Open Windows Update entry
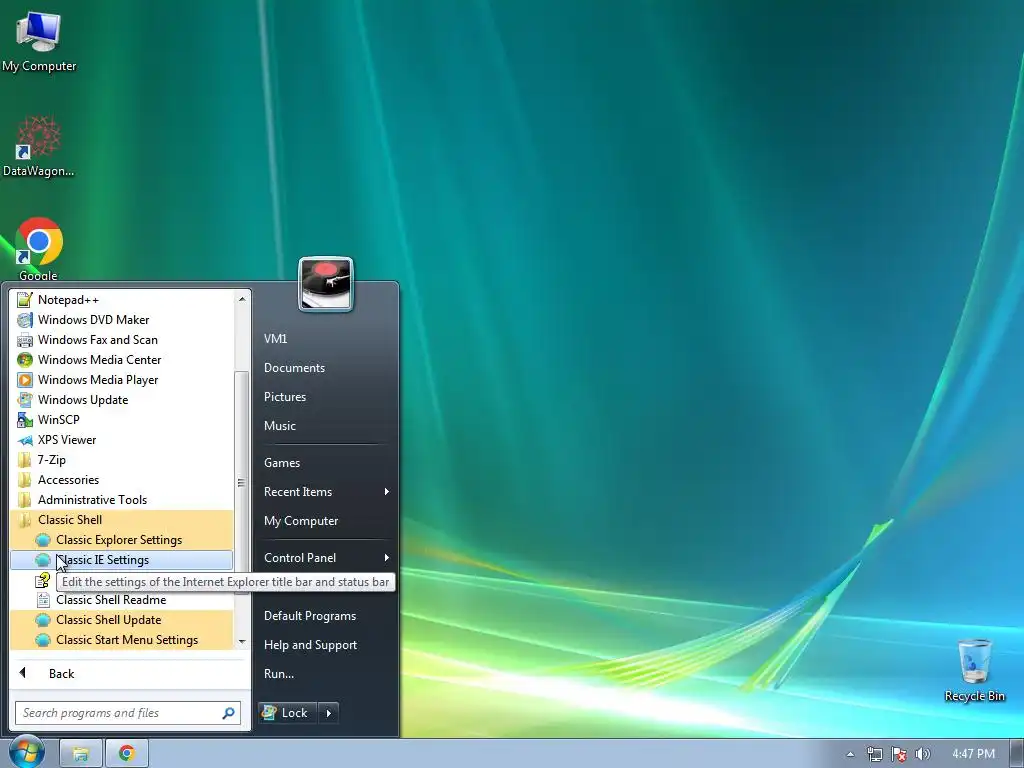Viewport: 1024px width, 768px height. pyautogui.click(x=121, y=400)
